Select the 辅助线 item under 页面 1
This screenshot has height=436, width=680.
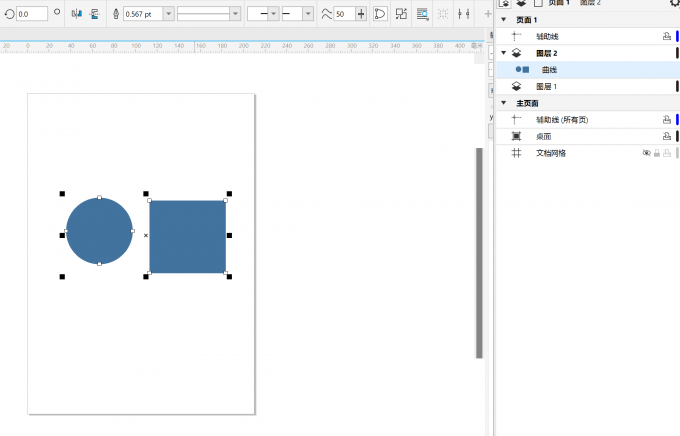(546, 36)
